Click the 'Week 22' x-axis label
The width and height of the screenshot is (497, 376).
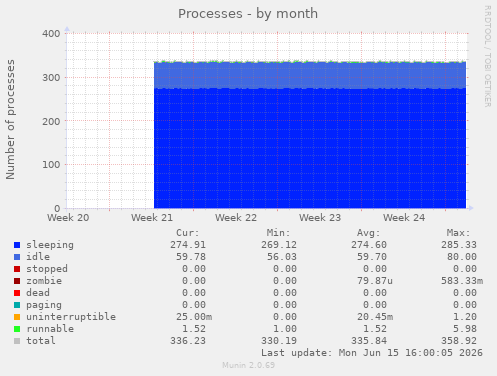coord(236,218)
